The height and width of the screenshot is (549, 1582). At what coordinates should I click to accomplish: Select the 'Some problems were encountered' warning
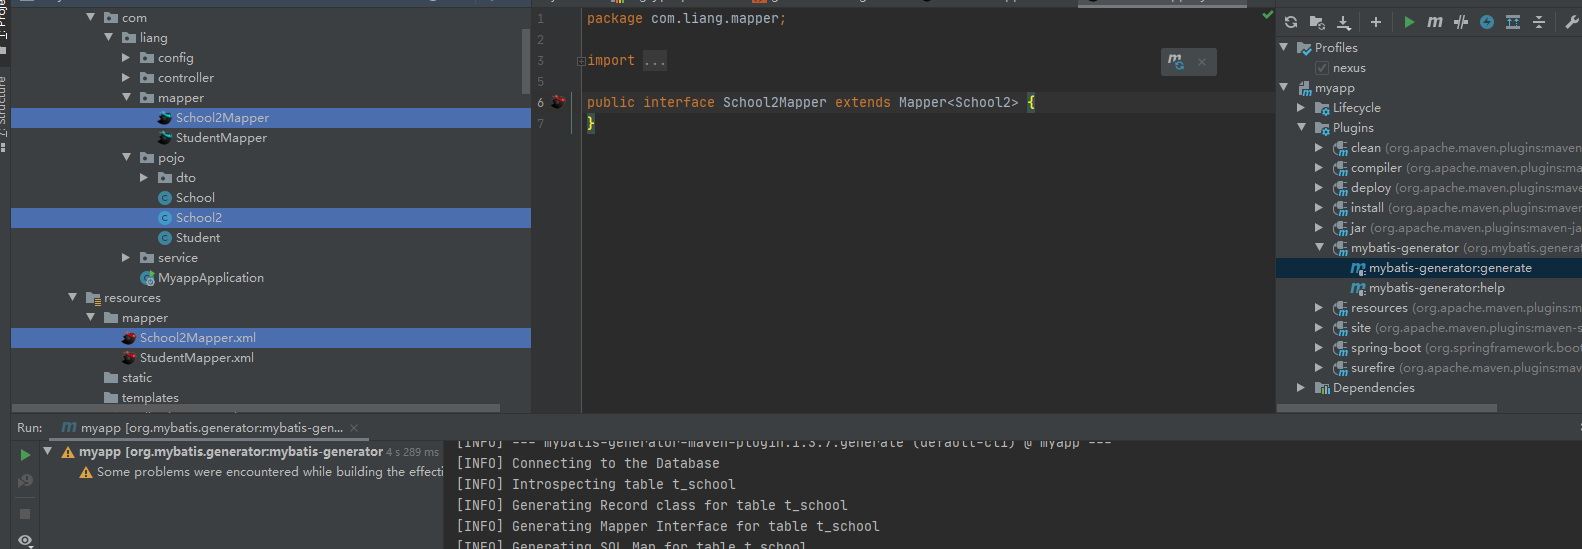(270, 472)
